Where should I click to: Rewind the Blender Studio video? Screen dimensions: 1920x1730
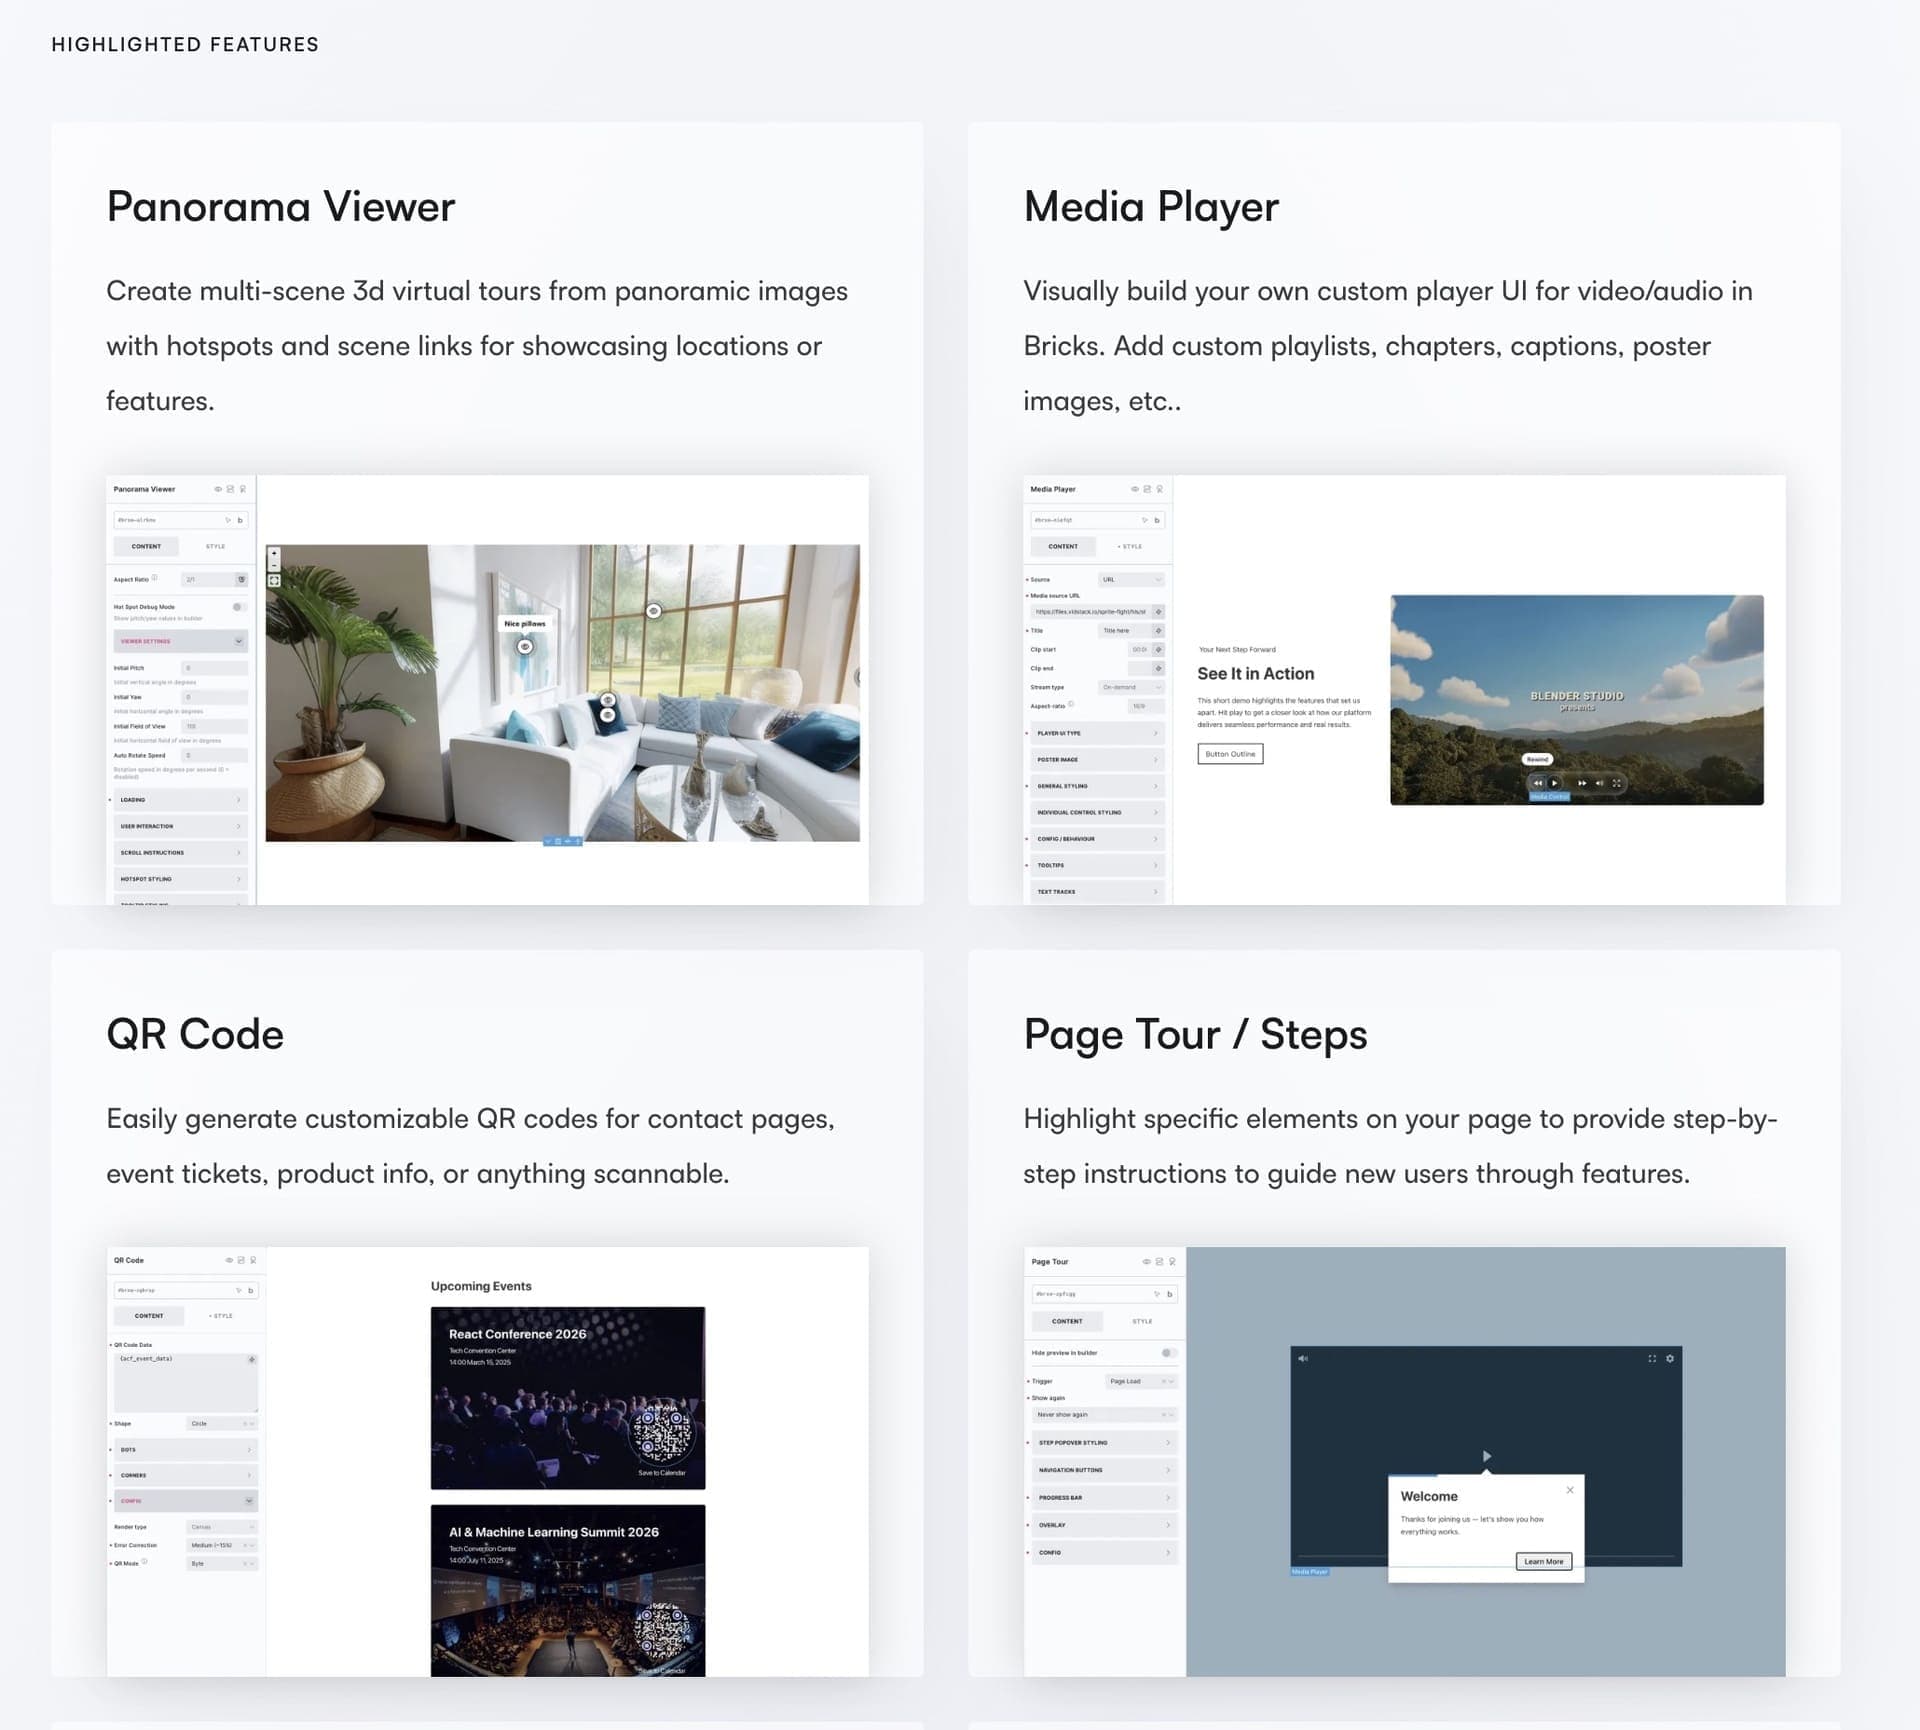tap(1538, 783)
